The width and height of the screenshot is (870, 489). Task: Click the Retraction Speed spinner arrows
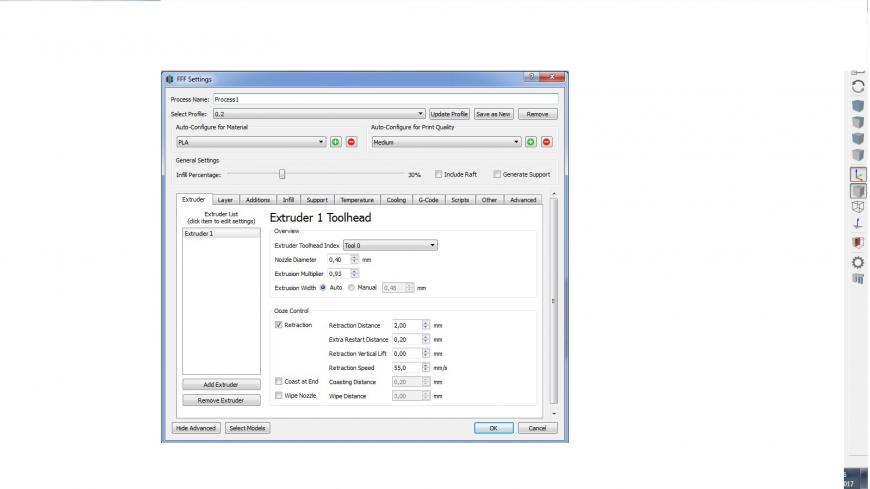pyautogui.click(x=426, y=367)
